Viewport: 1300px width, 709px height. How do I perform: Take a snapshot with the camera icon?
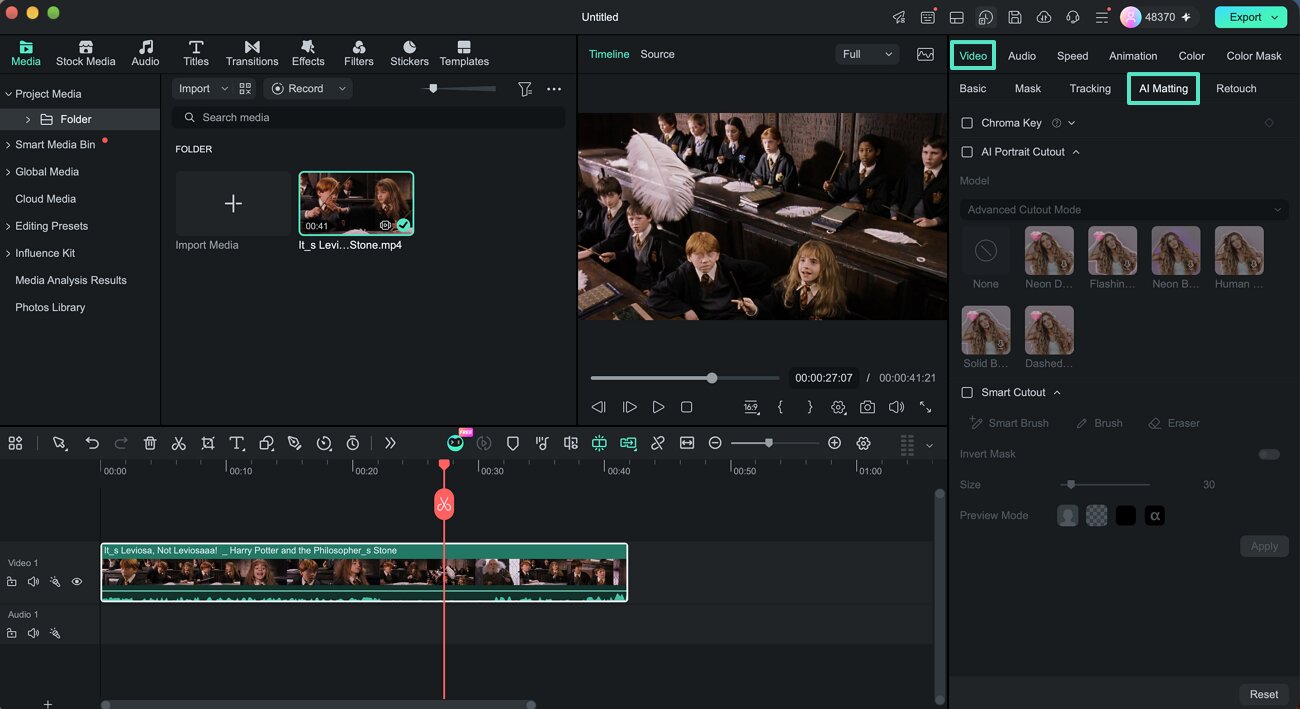[x=867, y=407]
